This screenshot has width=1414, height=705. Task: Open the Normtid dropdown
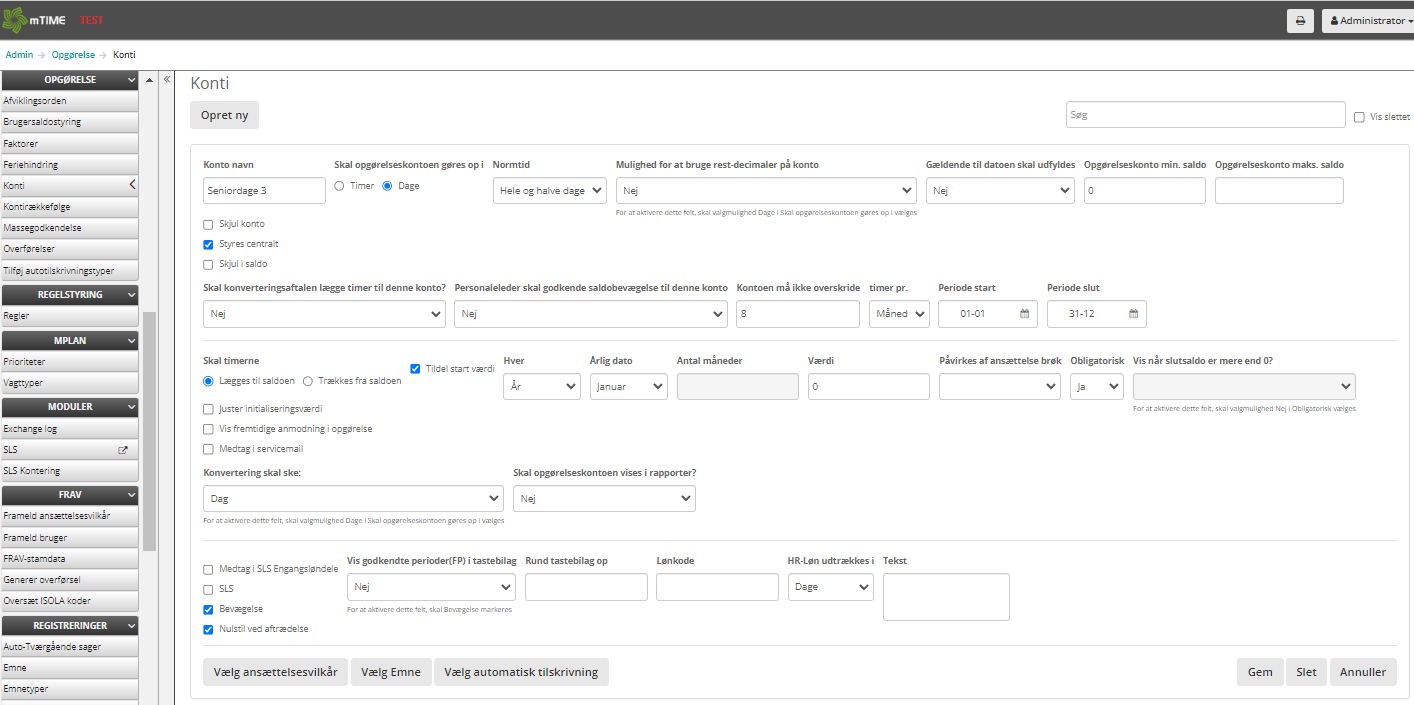click(550, 191)
